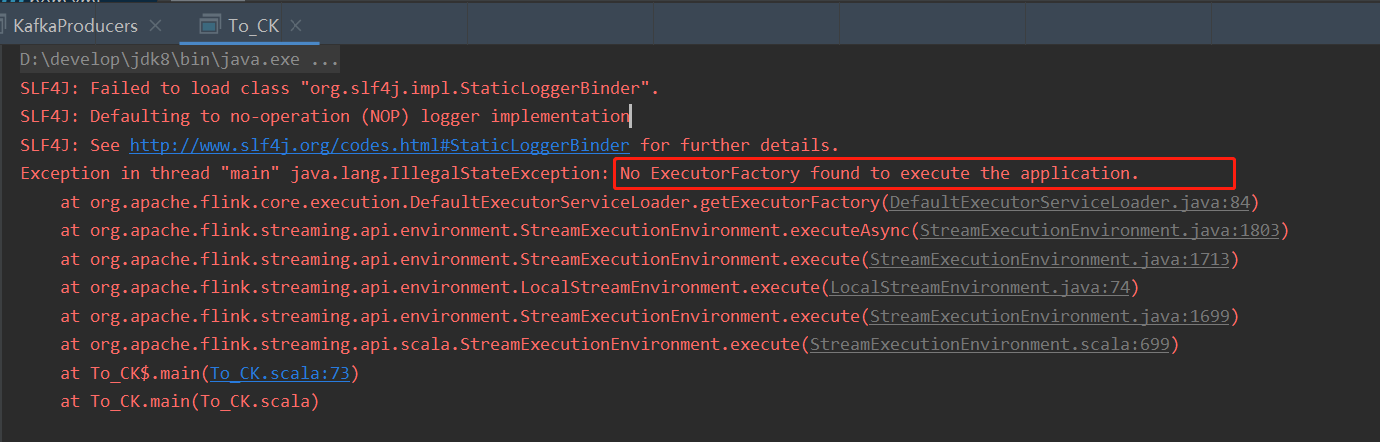Screen dimensions: 1380x442
Task: Open StreamExecutionEnvironment.scala:699 link
Action: pos(989,345)
